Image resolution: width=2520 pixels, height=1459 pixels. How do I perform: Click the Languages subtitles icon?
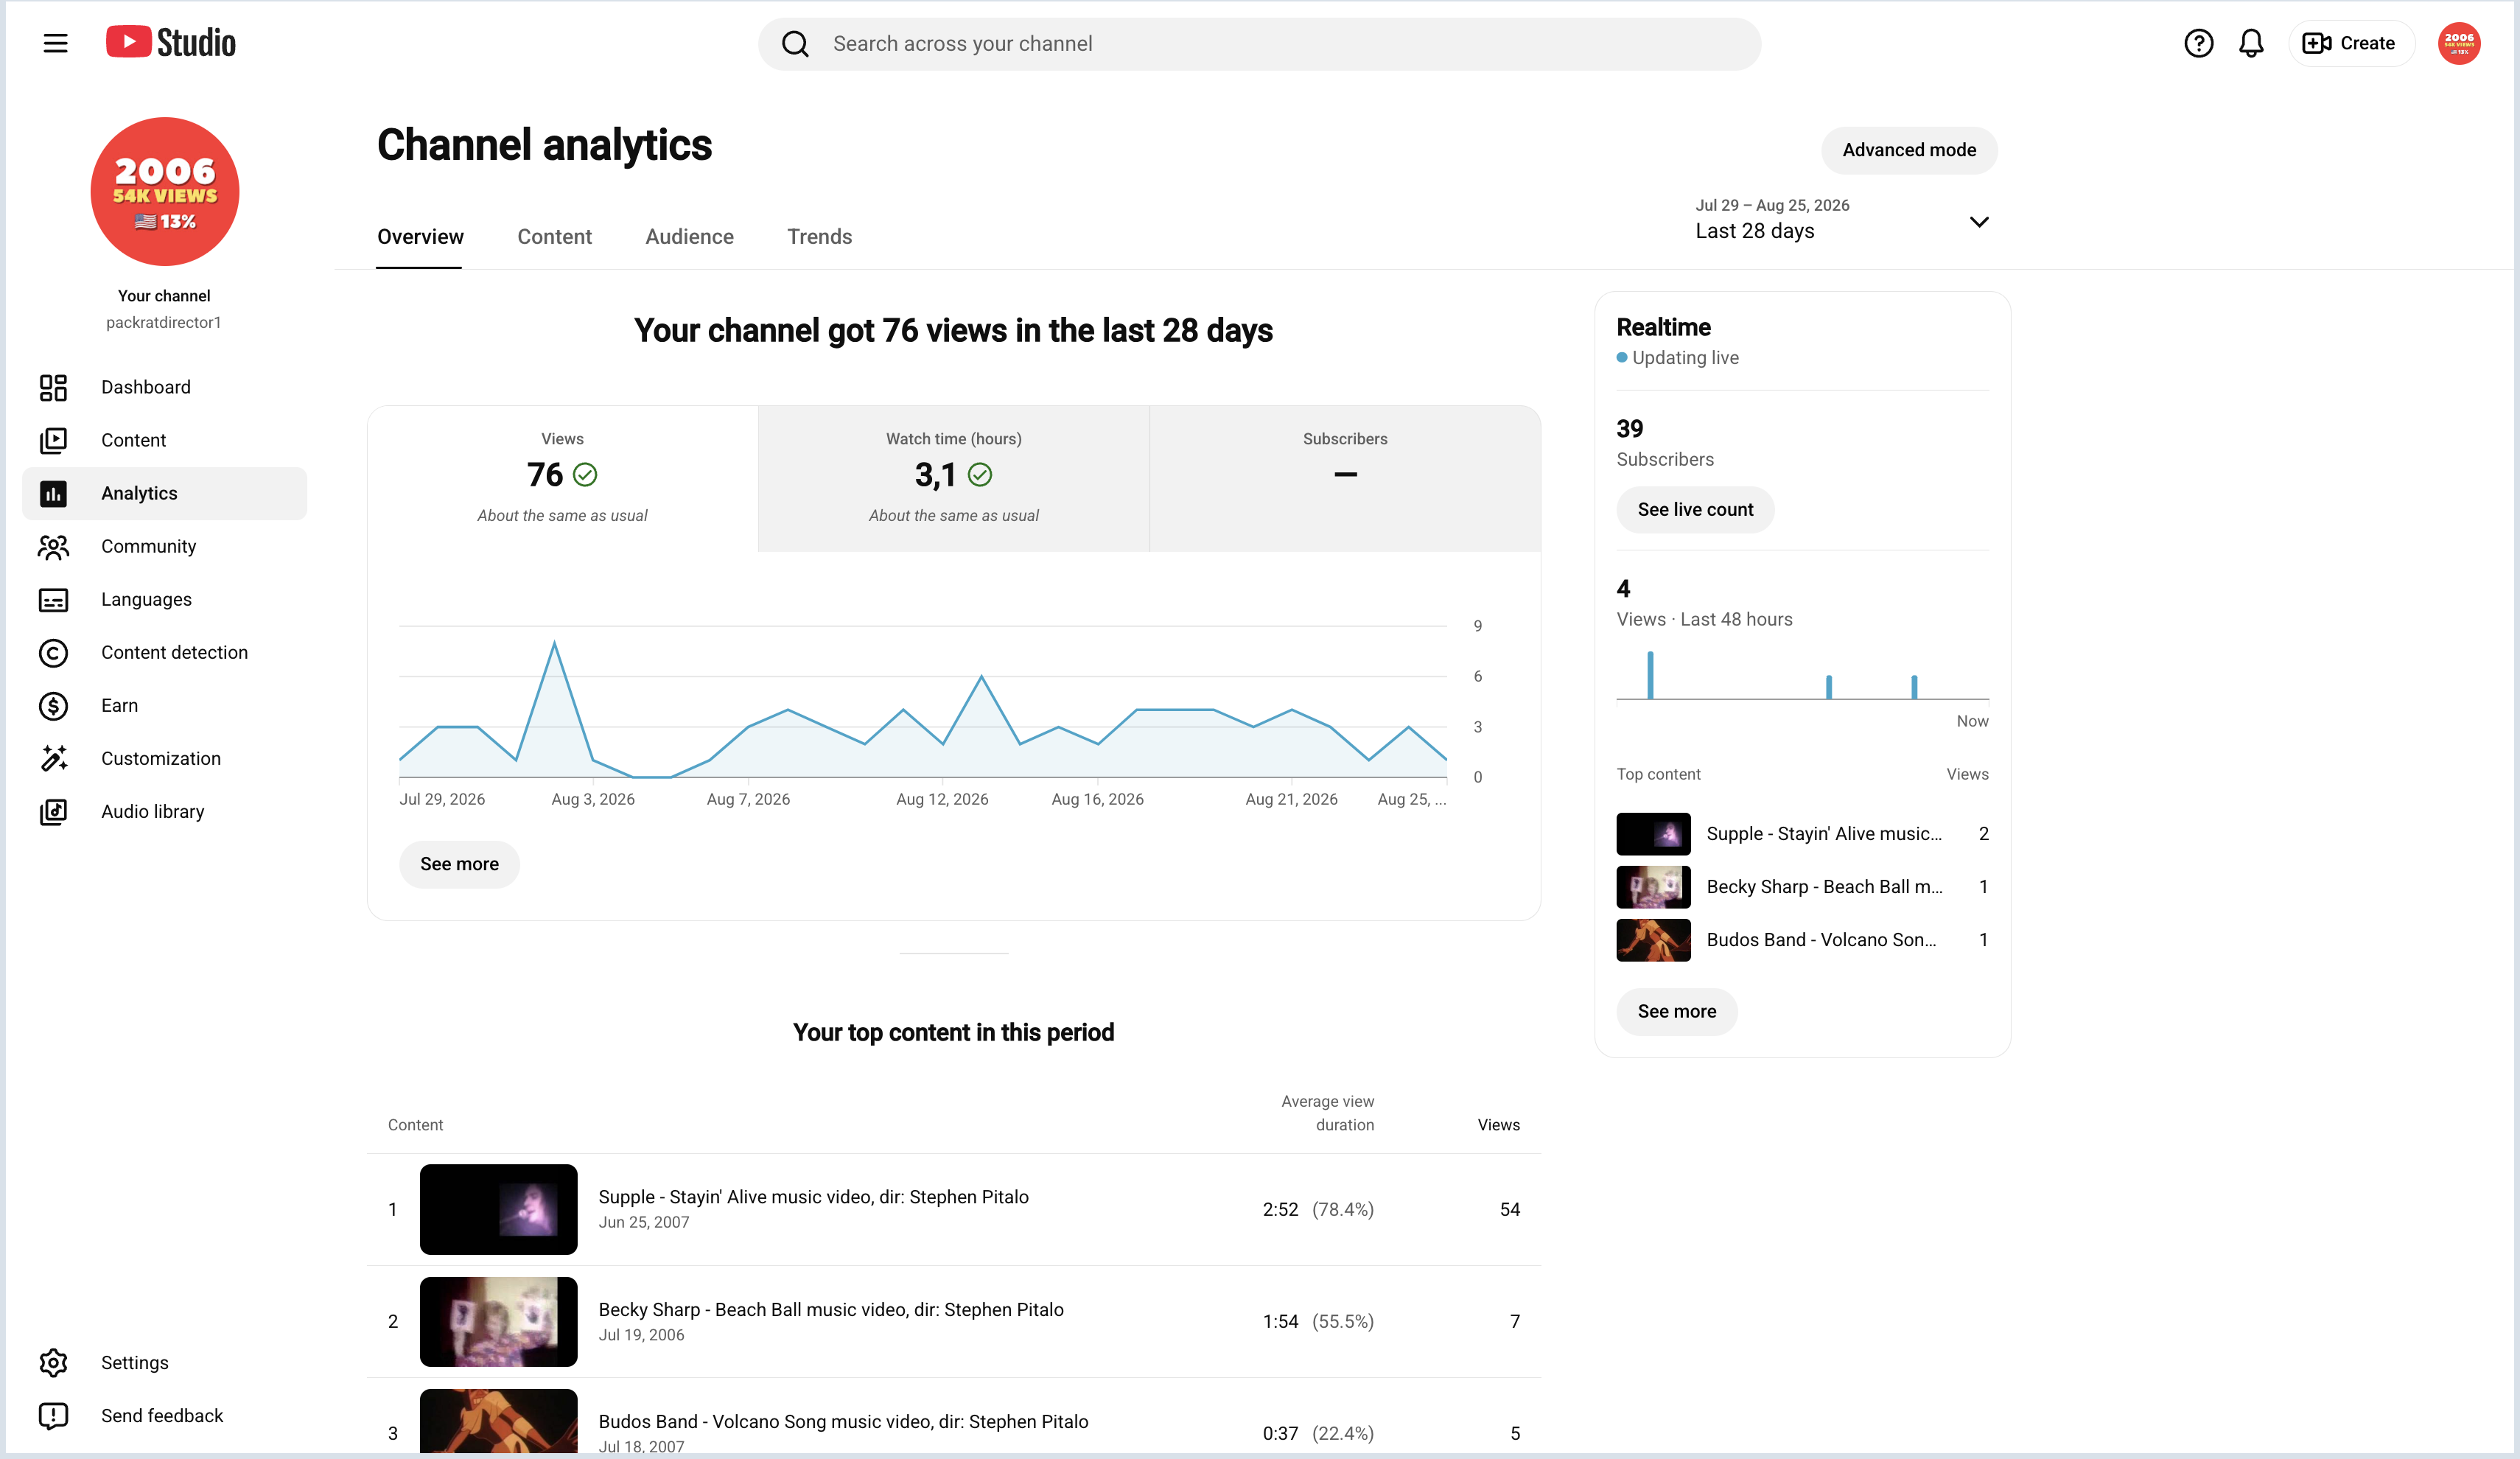pos(53,599)
